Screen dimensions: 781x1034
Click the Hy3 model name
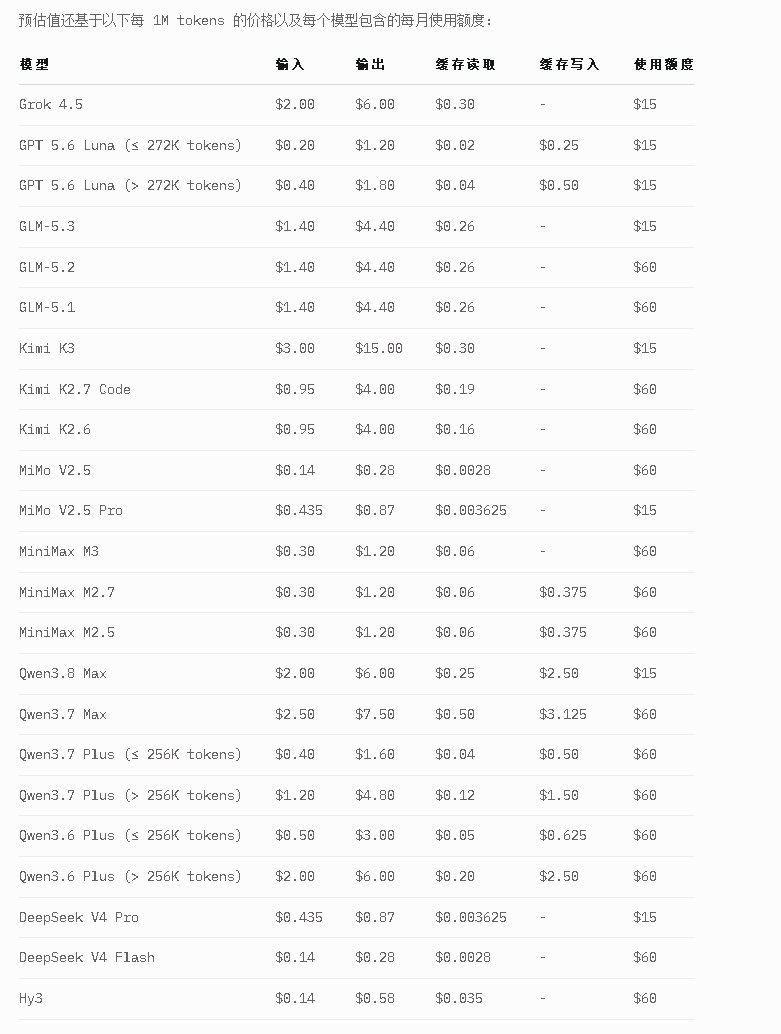point(31,998)
